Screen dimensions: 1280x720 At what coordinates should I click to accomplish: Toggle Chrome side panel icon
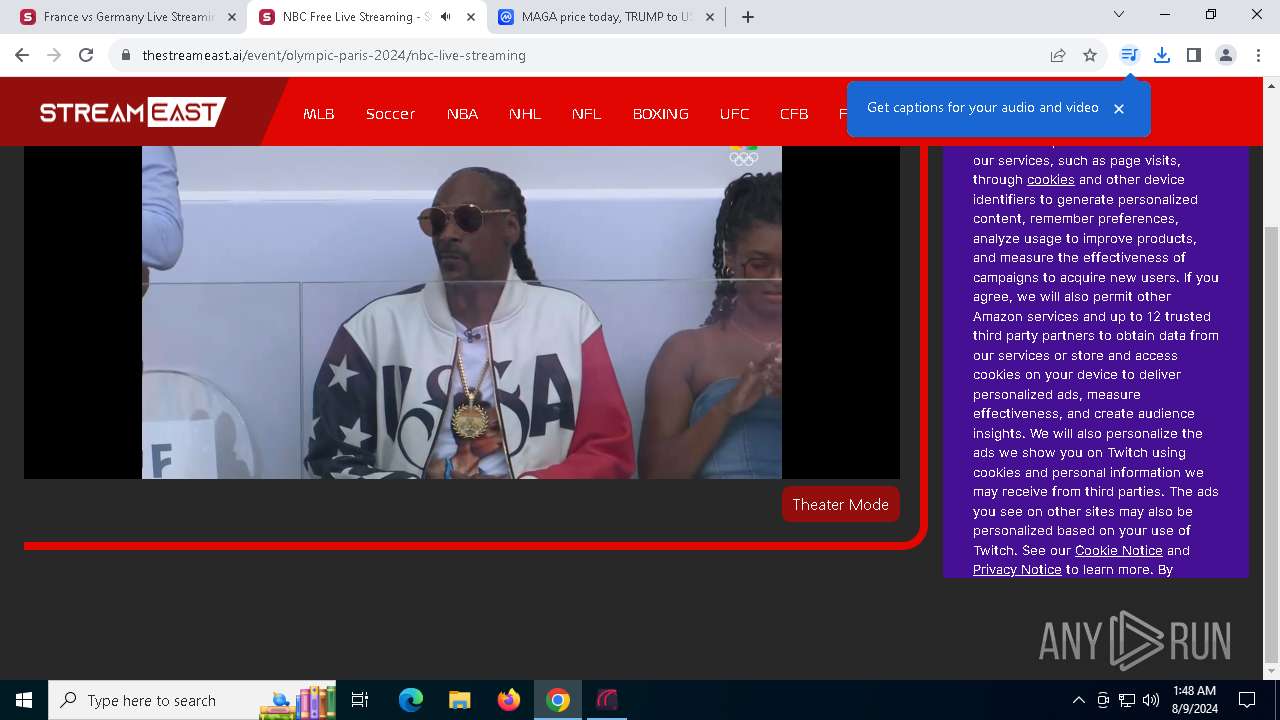[1194, 55]
